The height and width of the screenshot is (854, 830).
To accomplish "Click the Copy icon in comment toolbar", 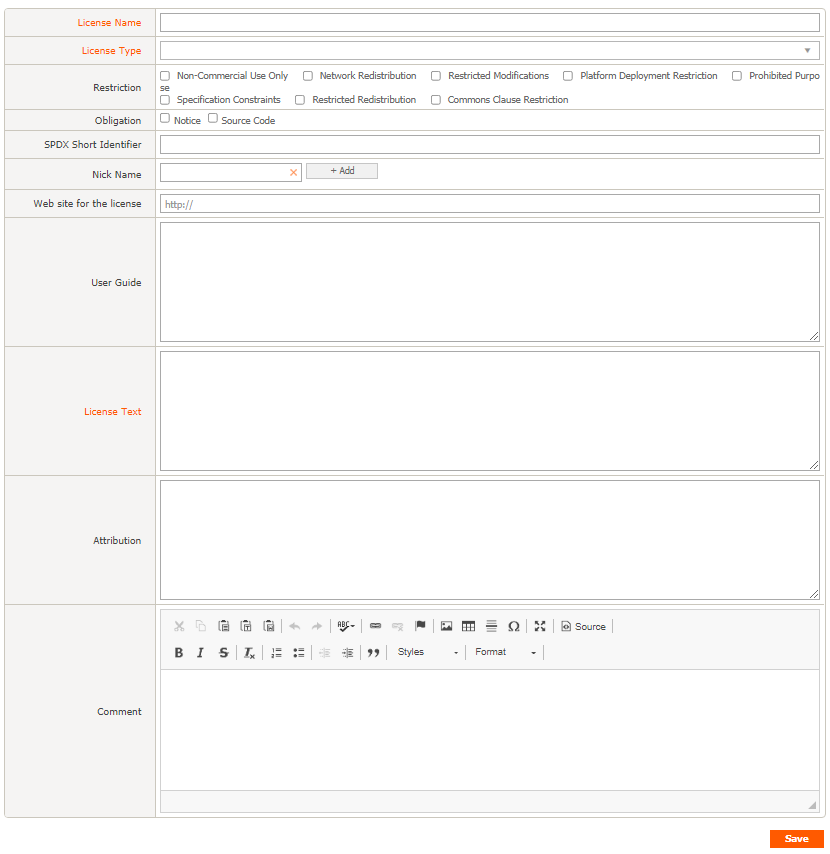I will click(201, 626).
